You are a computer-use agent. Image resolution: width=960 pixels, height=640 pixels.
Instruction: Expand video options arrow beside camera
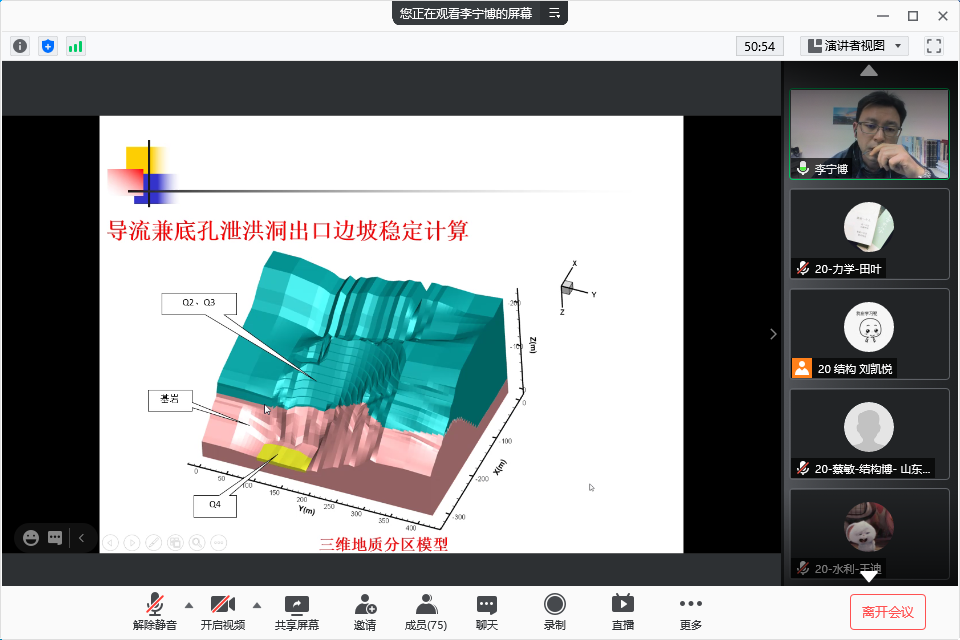[x=257, y=604]
